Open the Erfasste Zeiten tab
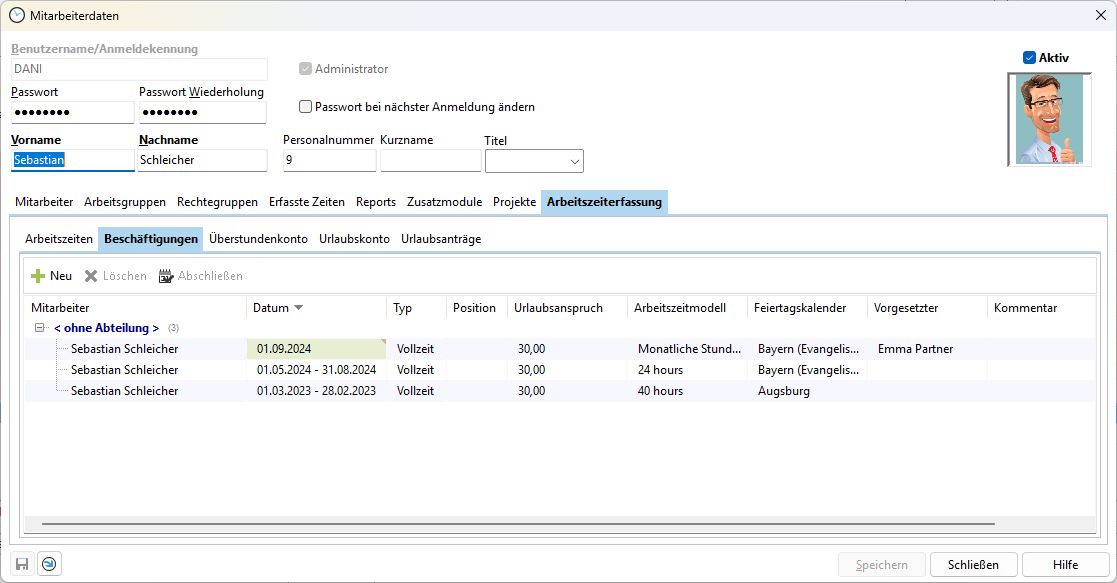Image resolution: width=1117 pixels, height=583 pixels. click(306, 202)
